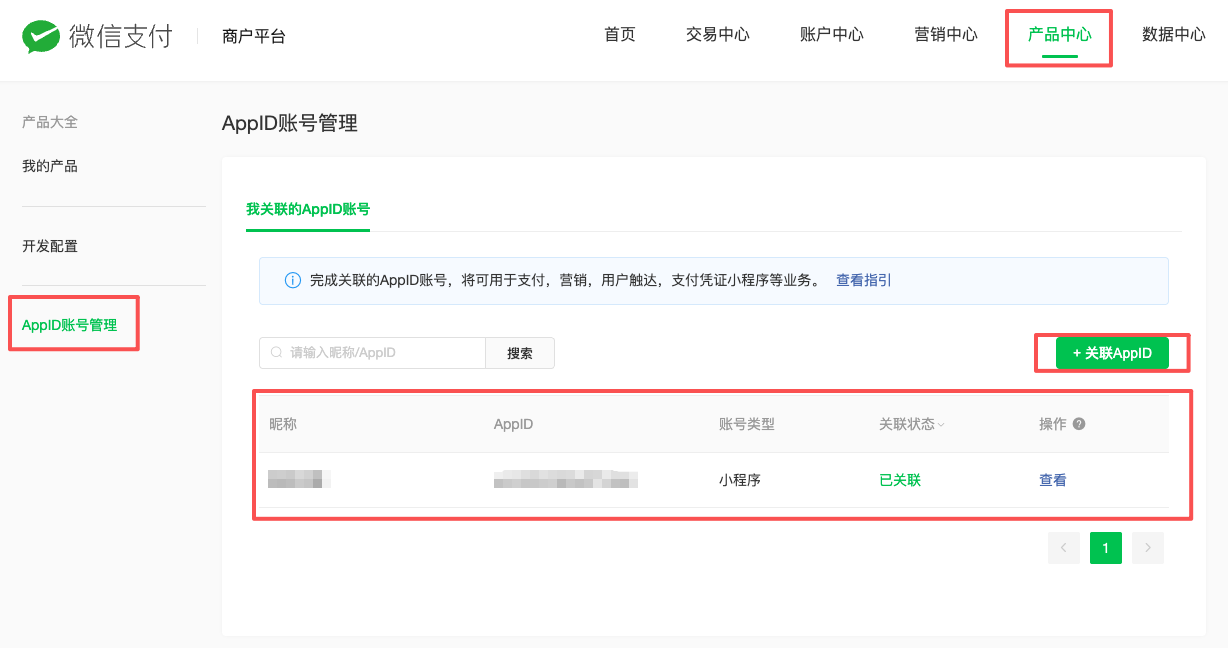Click the 已关联 status text

(x=900, y=480)
